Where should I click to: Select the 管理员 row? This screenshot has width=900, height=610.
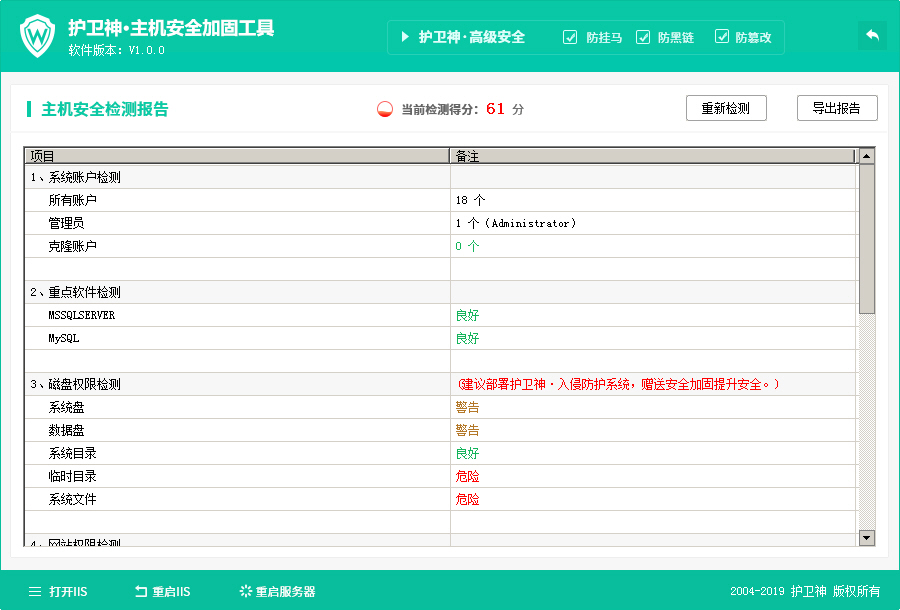(x=441, y=223)
